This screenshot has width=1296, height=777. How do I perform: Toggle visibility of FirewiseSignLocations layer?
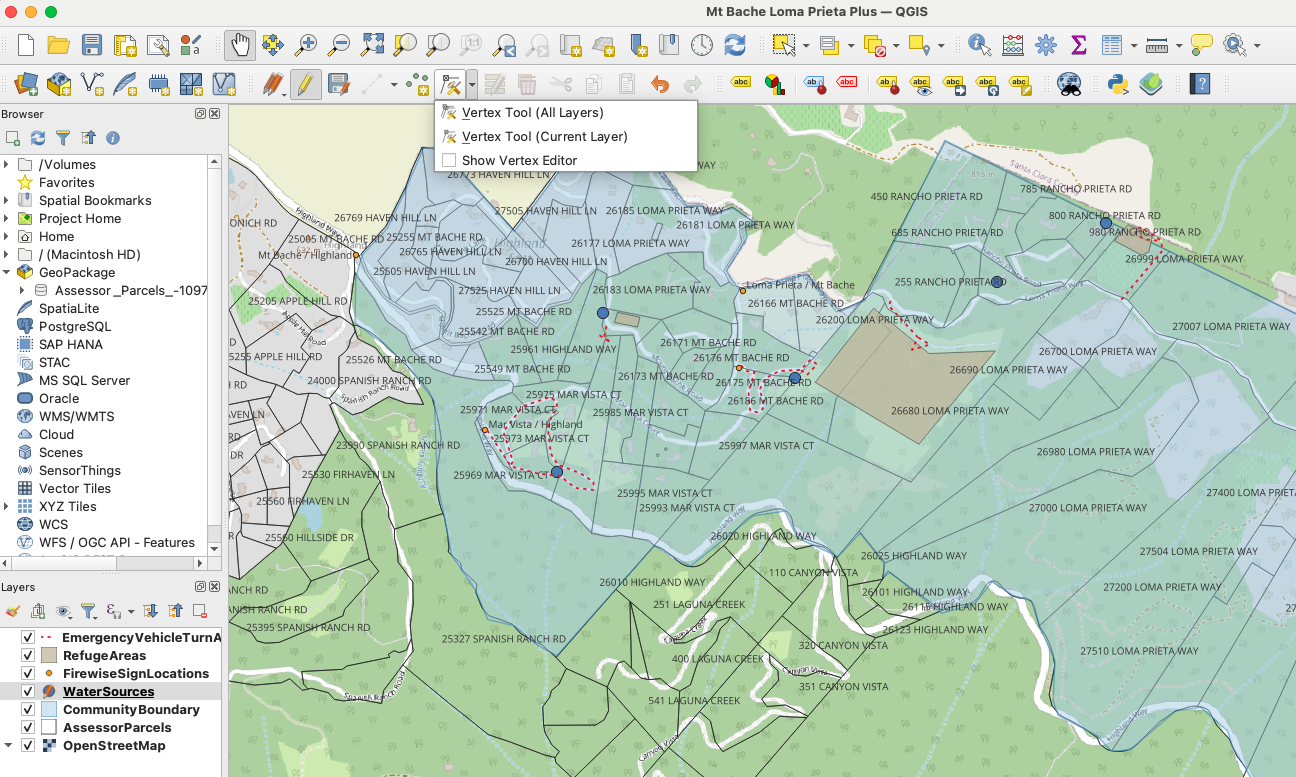(x=28, y=674)
